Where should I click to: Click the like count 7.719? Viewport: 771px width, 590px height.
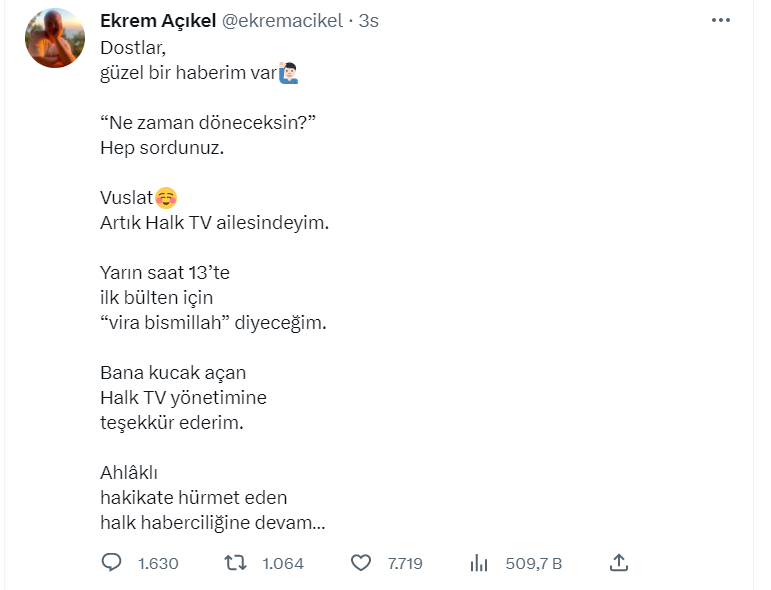pyautogui.click(x=405, y=564)
